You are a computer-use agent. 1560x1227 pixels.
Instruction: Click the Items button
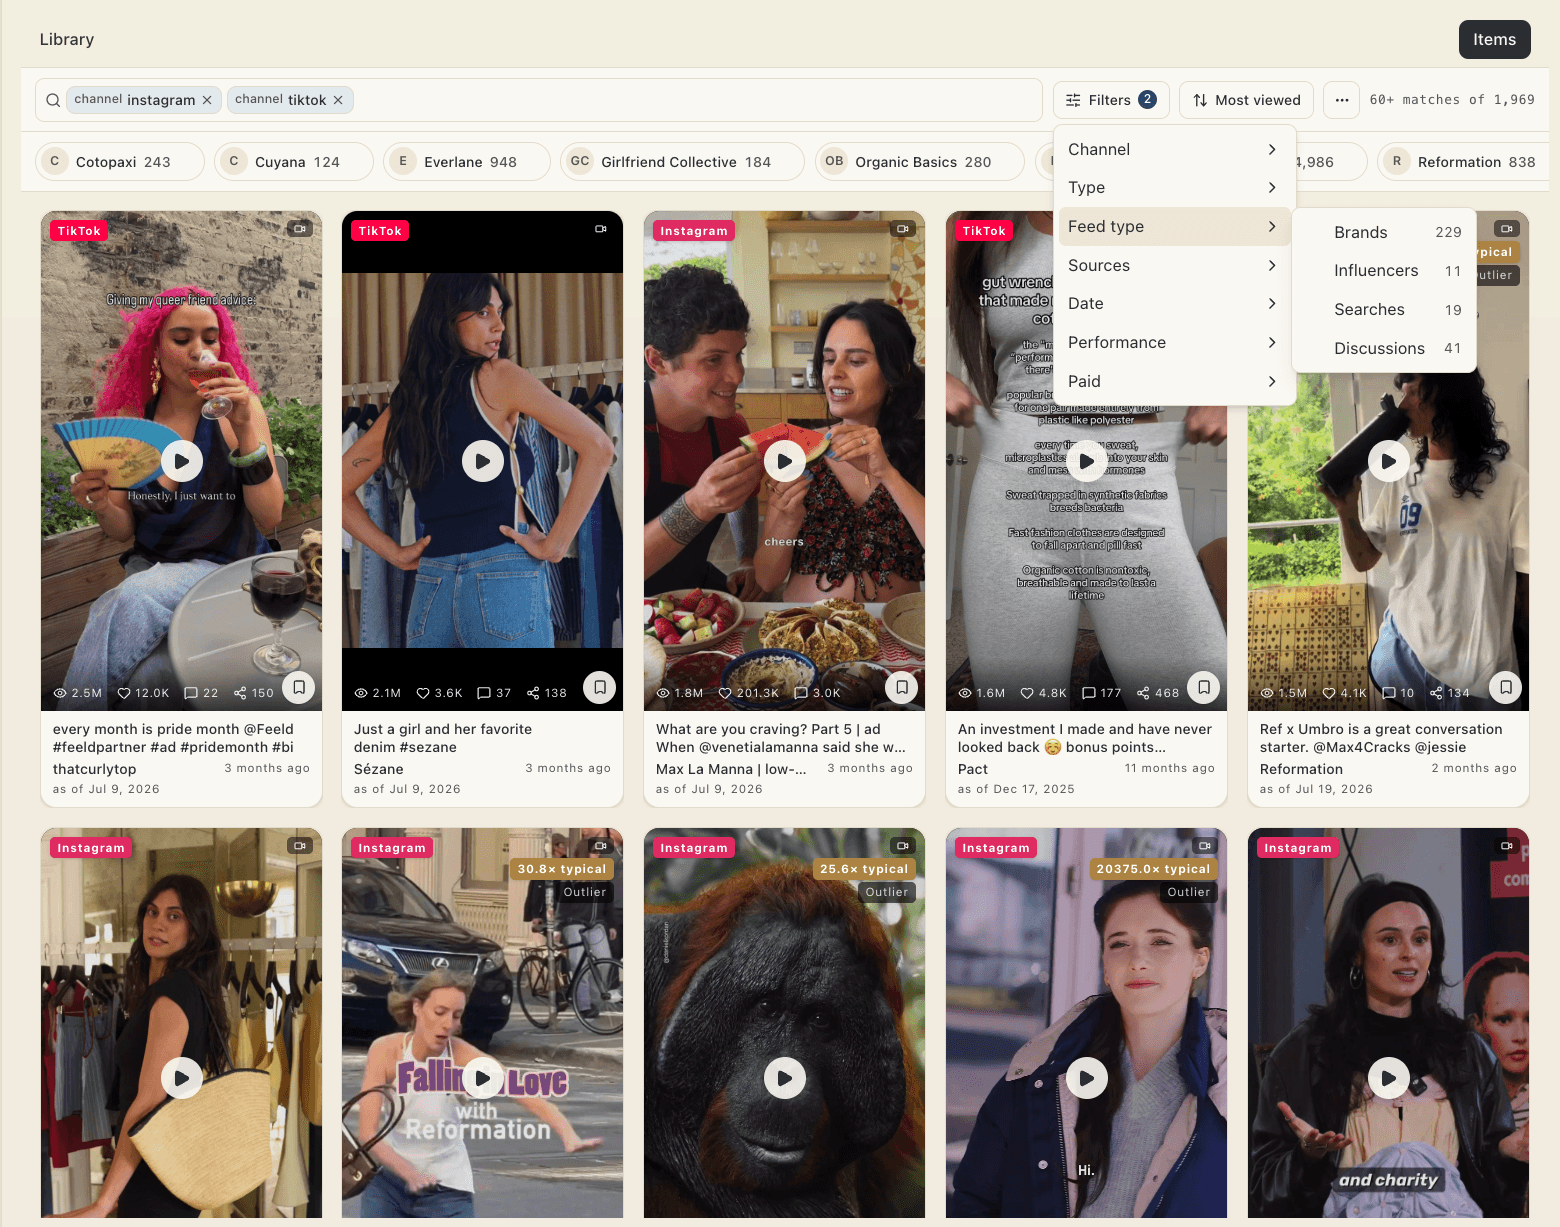[x=1494, y=39]
